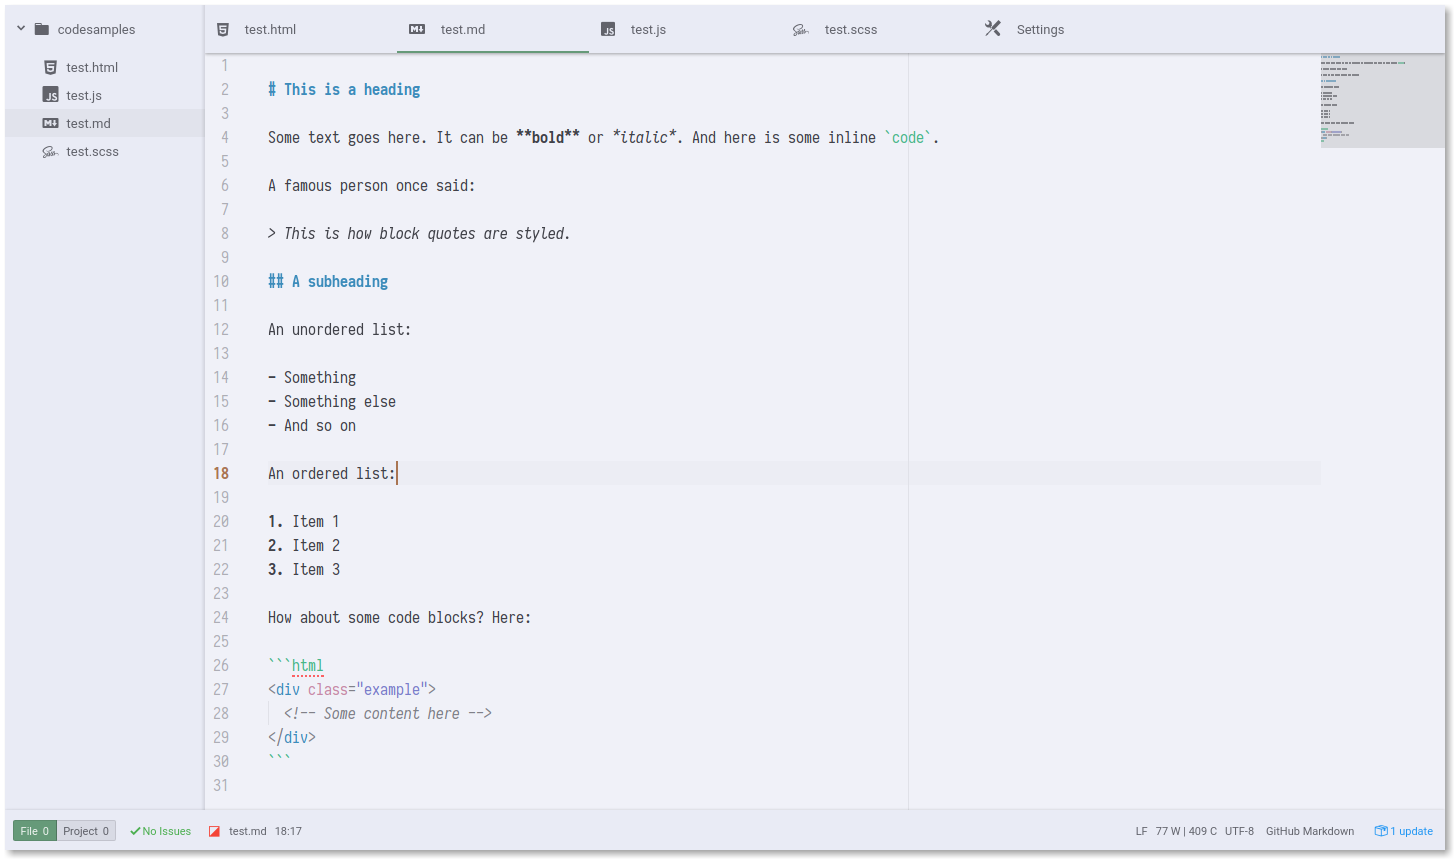Click the Sass icon on test.scss tab
1454x859 pixels.
click(x=801, y=30)
